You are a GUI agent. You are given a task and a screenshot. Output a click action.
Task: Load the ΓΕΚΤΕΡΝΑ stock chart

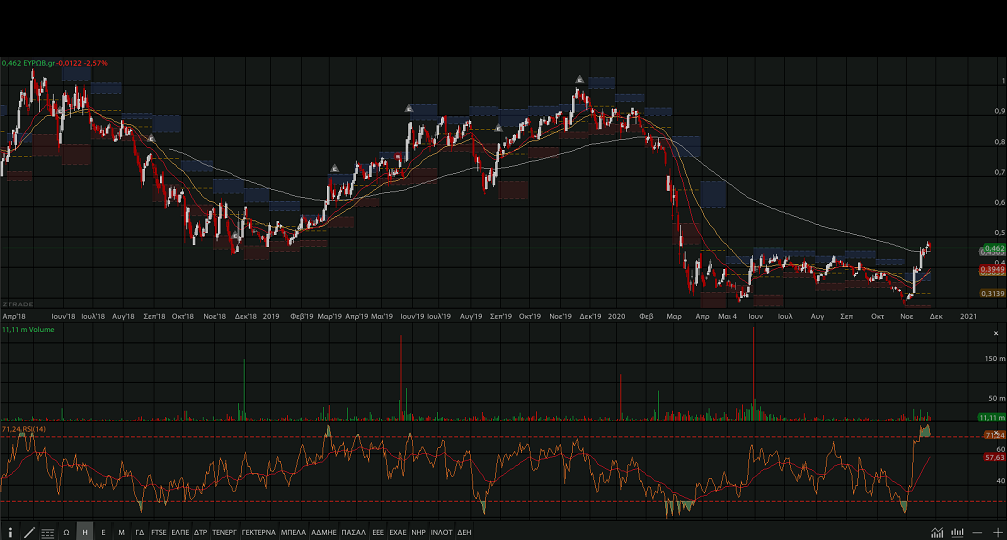click(x=258, y=532)
